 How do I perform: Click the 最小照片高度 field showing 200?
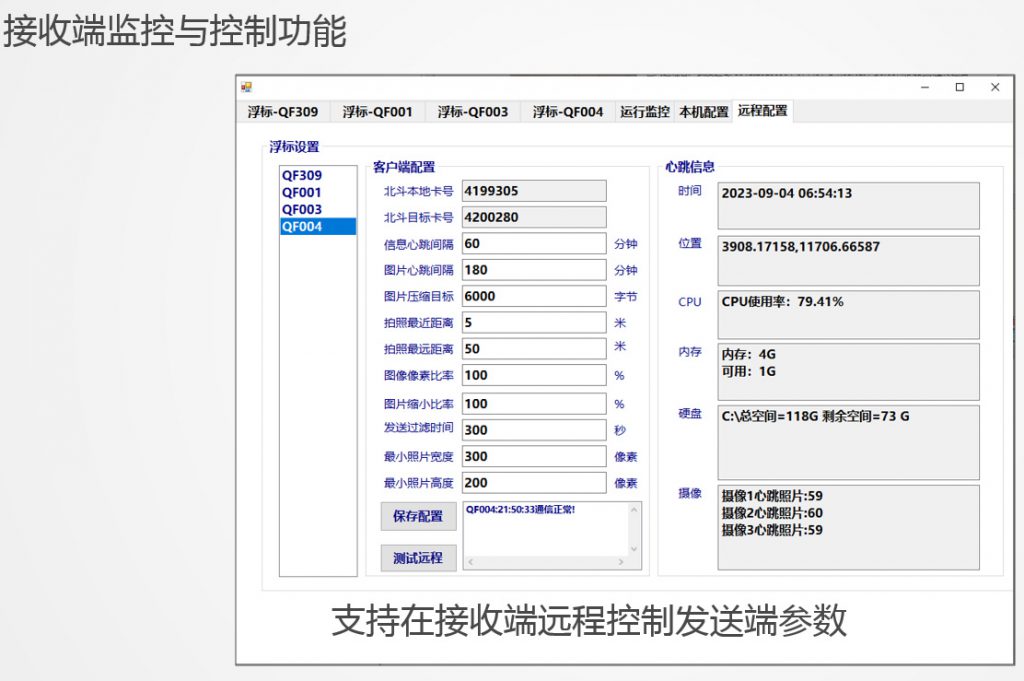533,482
